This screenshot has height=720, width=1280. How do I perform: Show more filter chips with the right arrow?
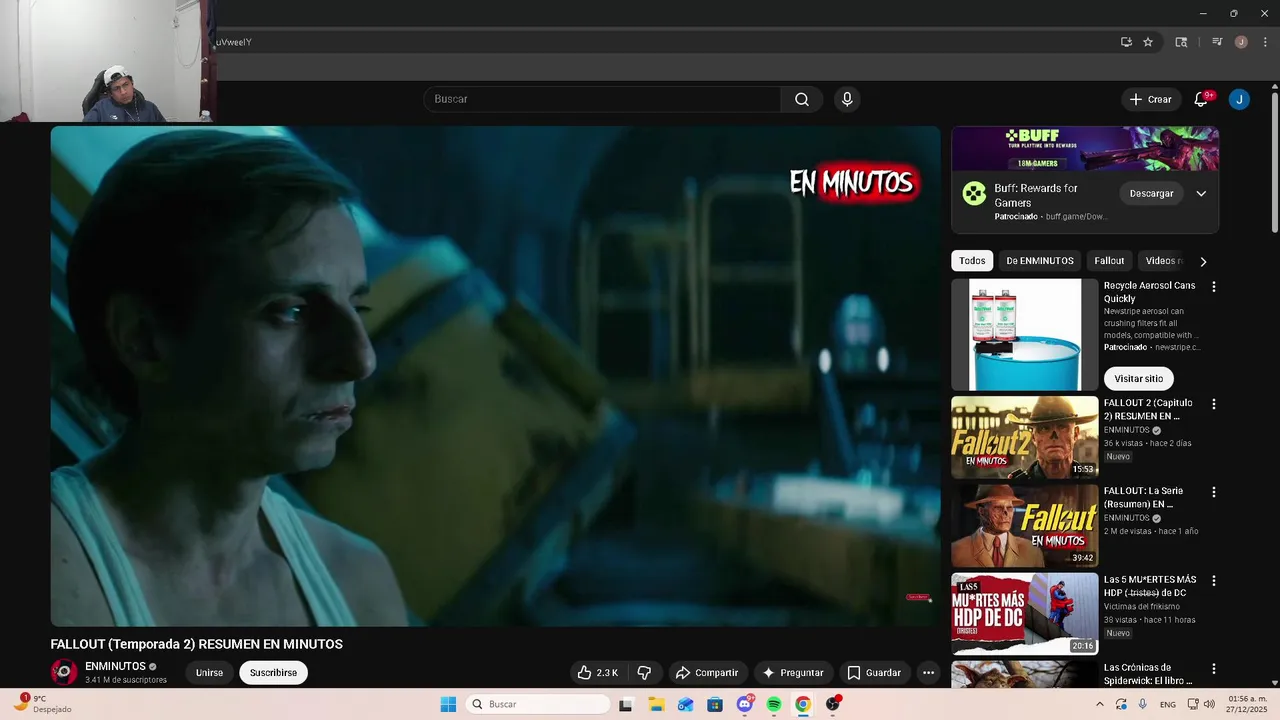[1203, 261]
